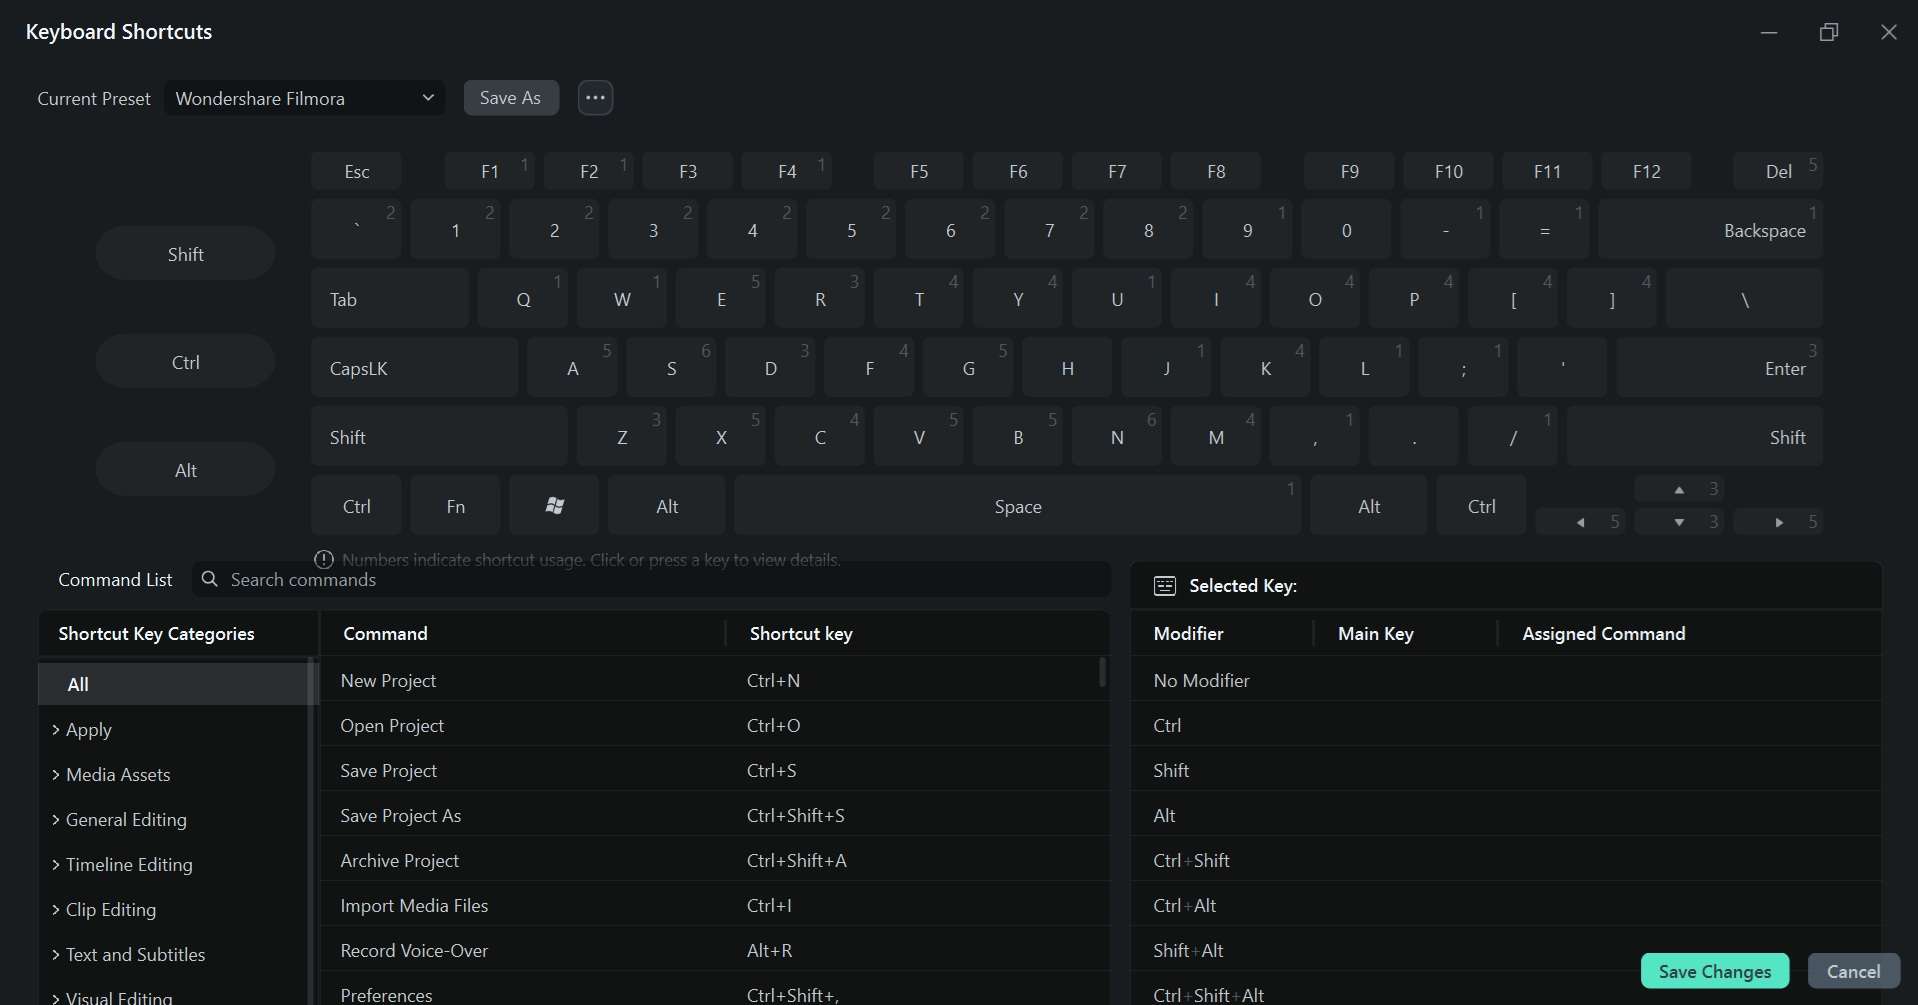Click the Shortcut key column header
The height and width of the screenshot is (1005, 1918).
pos(801,633)
